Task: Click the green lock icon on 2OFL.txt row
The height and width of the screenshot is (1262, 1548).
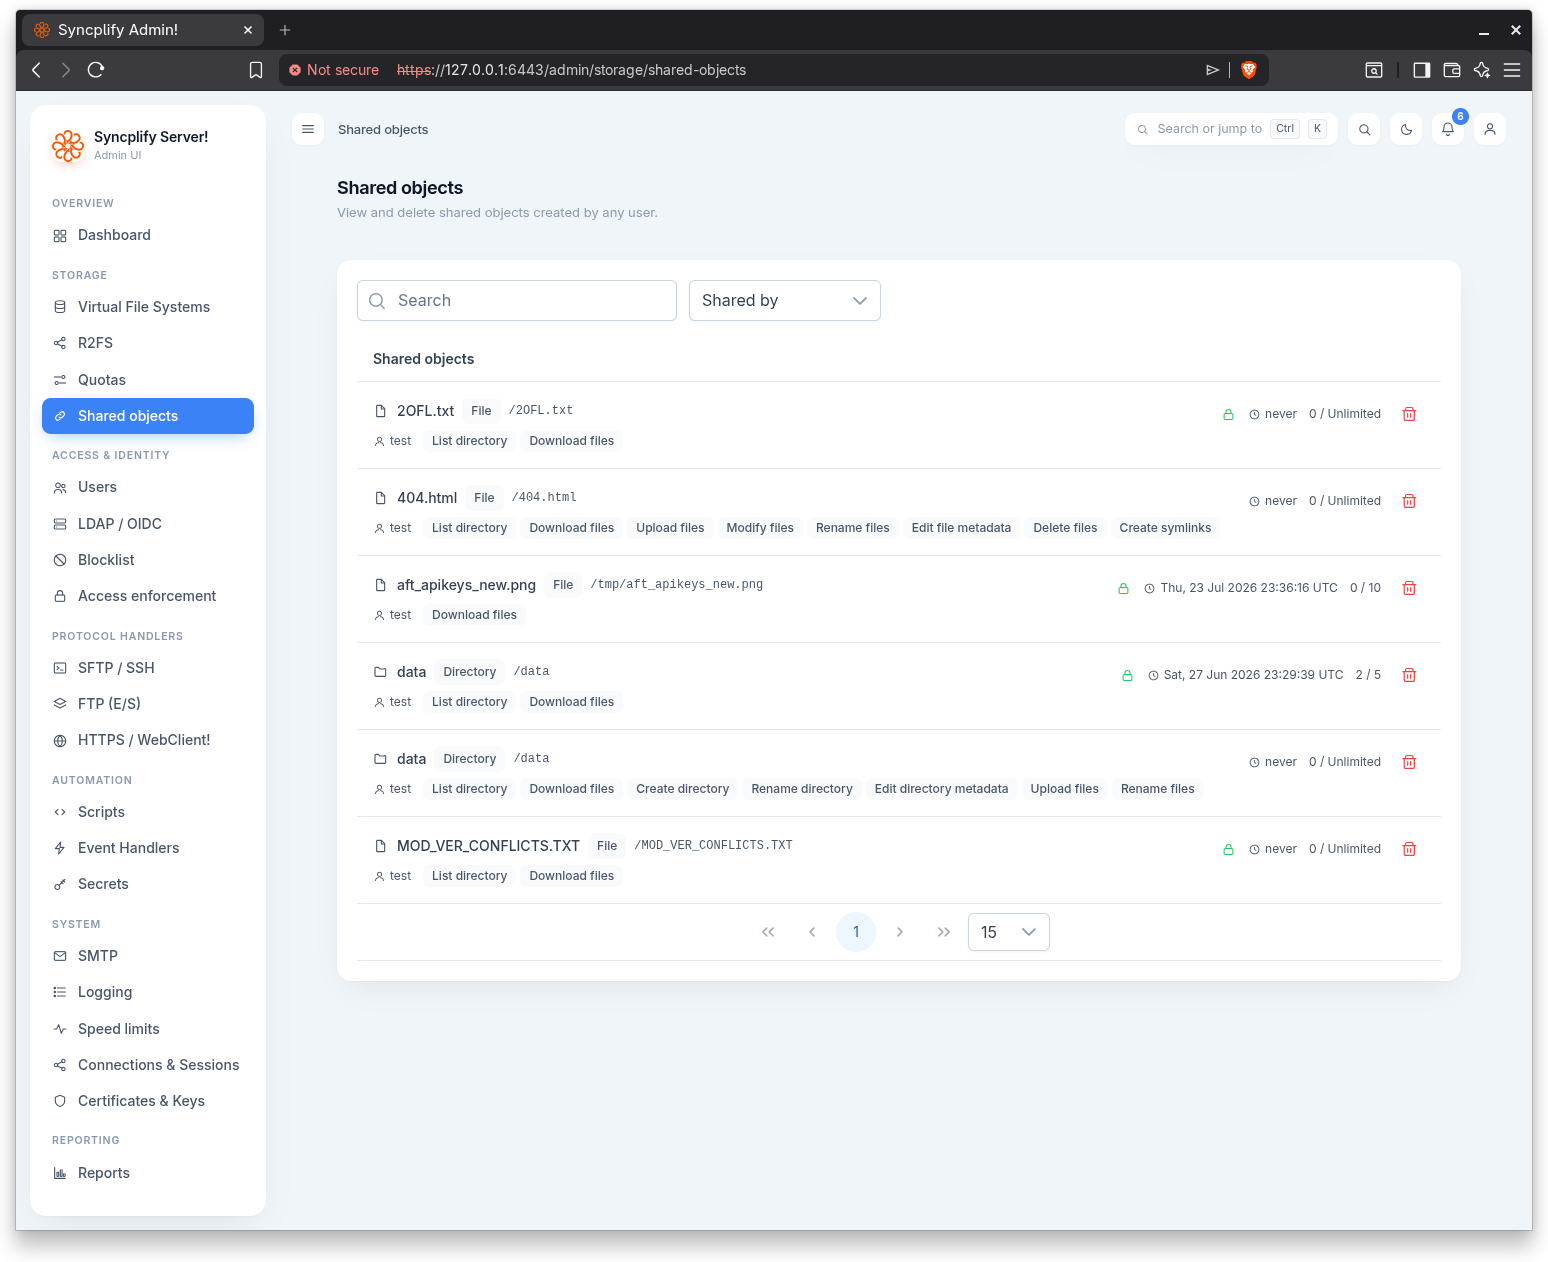Action: 1228,414
